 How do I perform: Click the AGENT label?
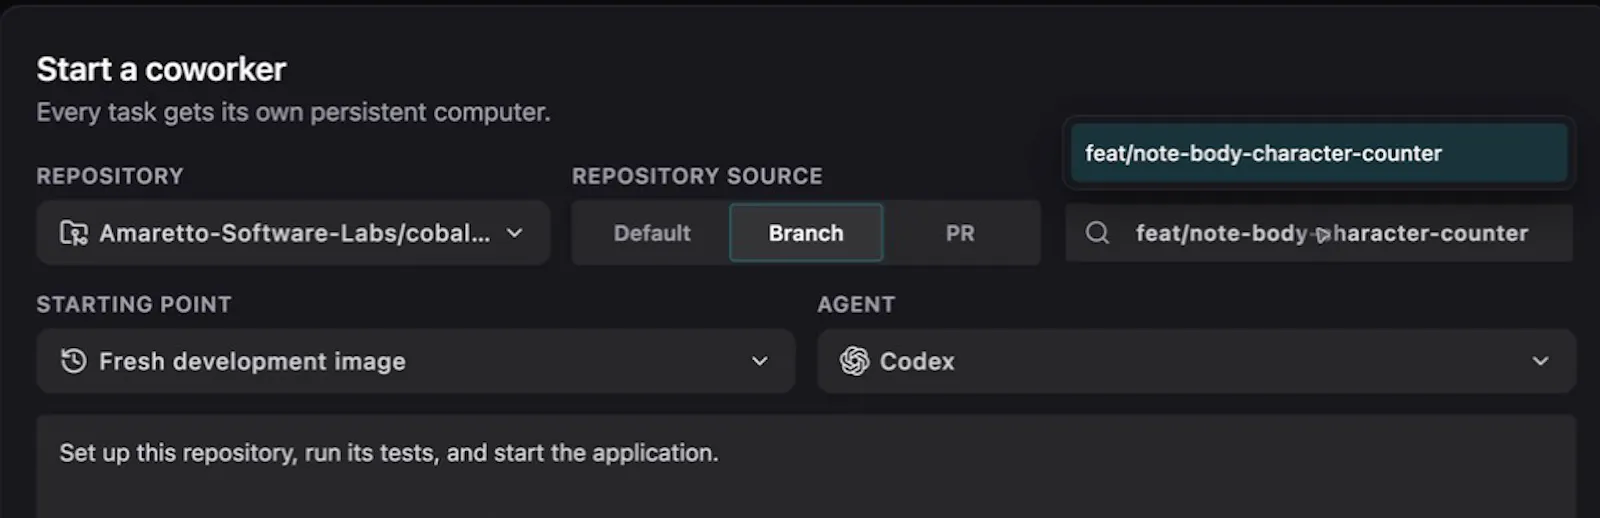[x=856, y=304]
